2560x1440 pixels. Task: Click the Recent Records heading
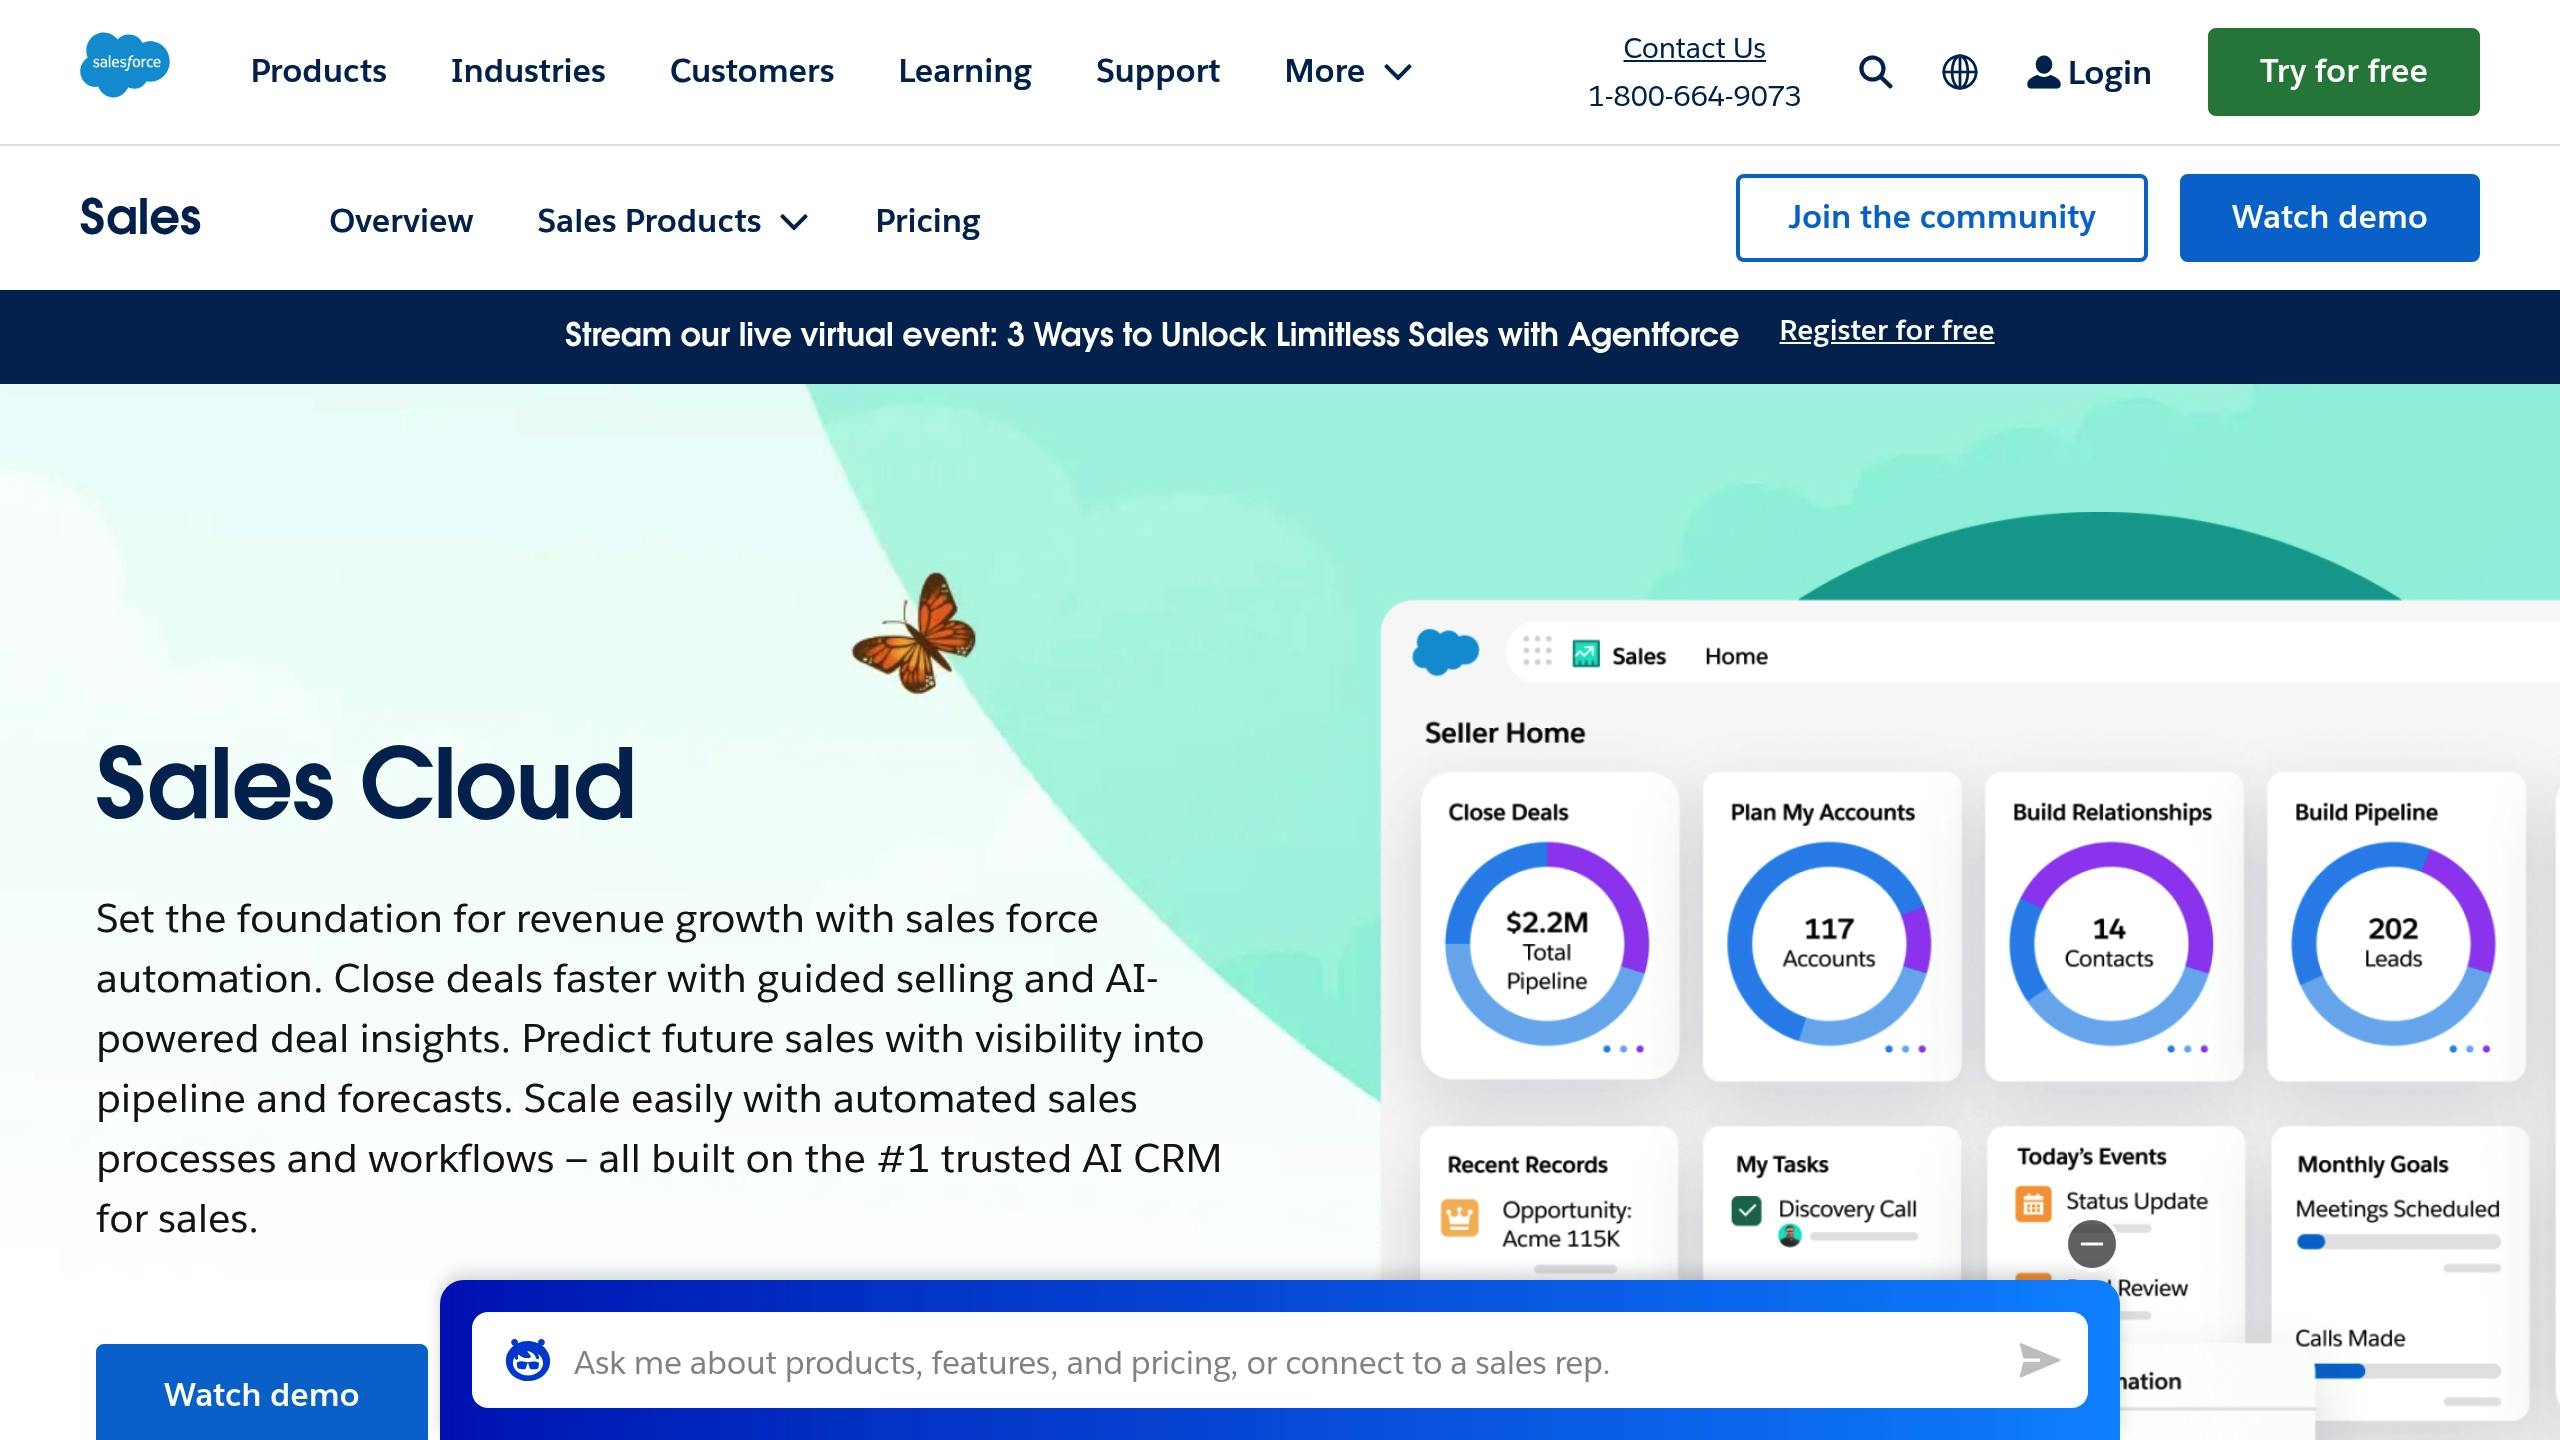pos(1527,1165)
